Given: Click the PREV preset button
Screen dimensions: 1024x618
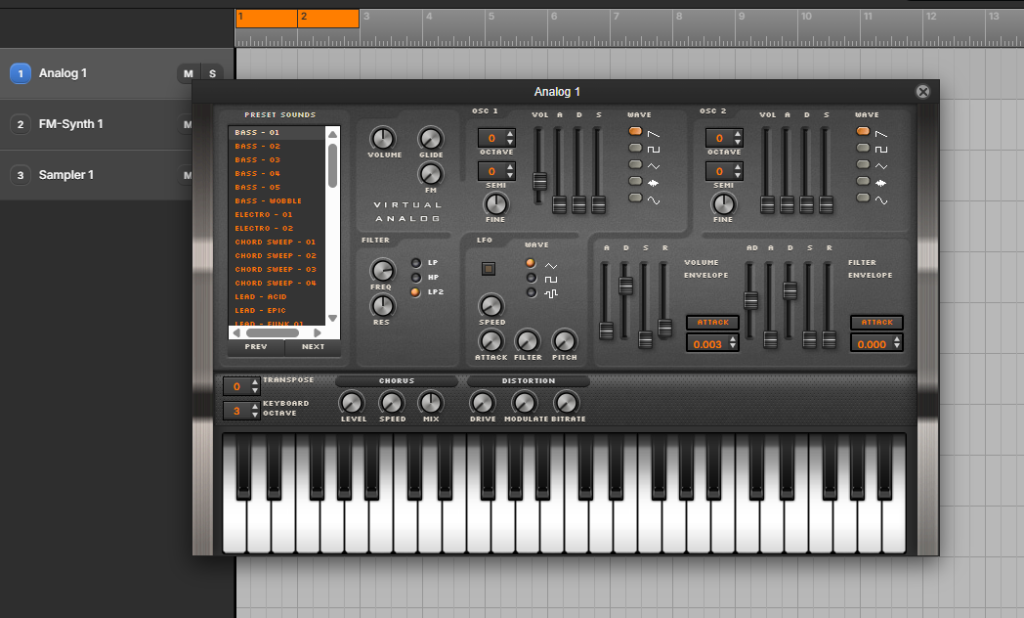Looking at the screenshot, I should coord(256,347).
